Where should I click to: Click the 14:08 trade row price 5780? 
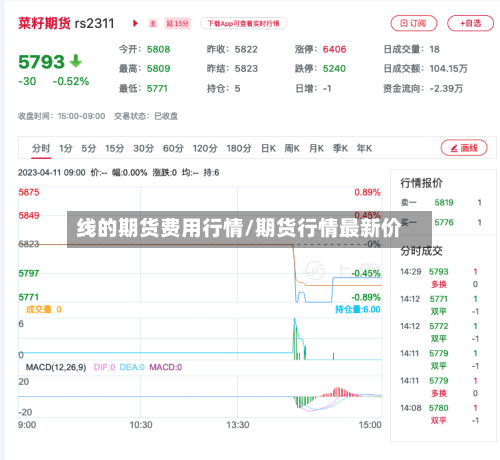[439, 408]
